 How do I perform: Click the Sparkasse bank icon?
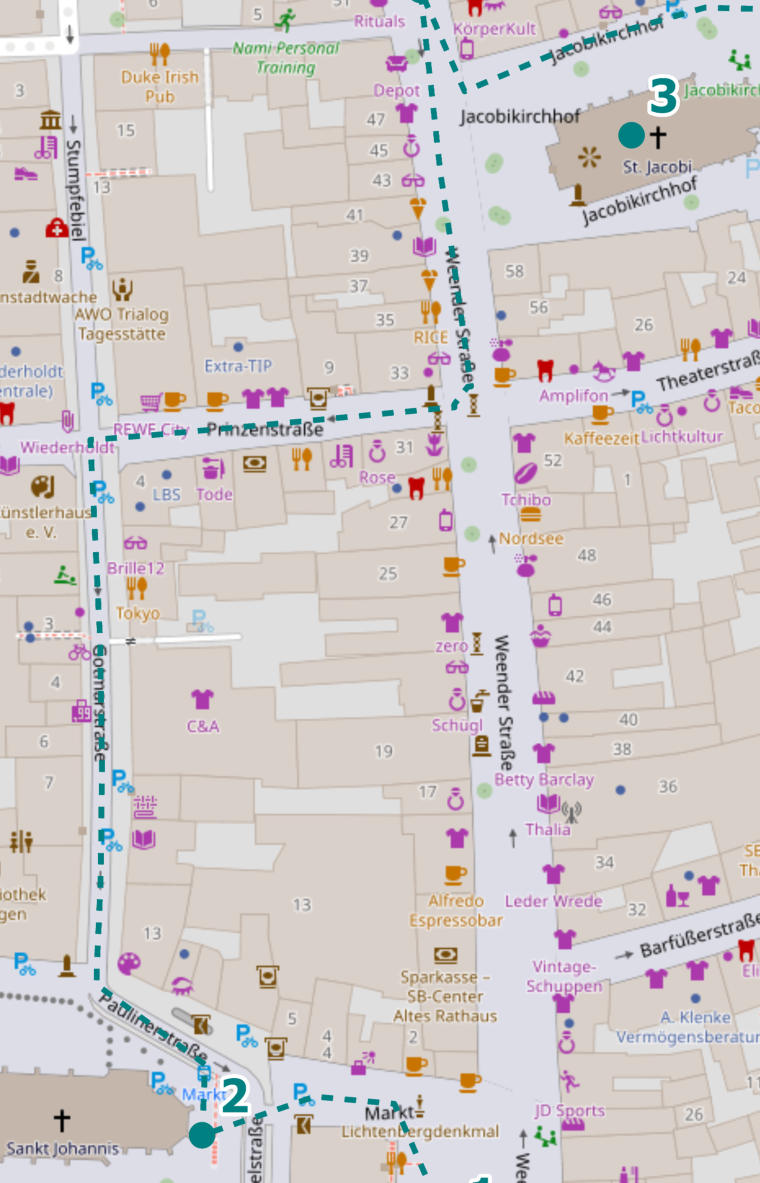click(445, 954)
